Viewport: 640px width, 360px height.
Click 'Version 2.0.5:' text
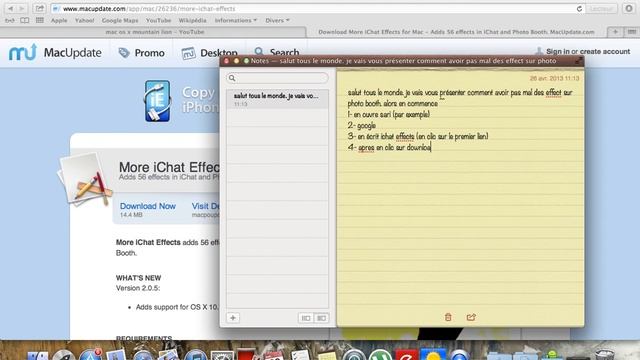click(138, 288)
